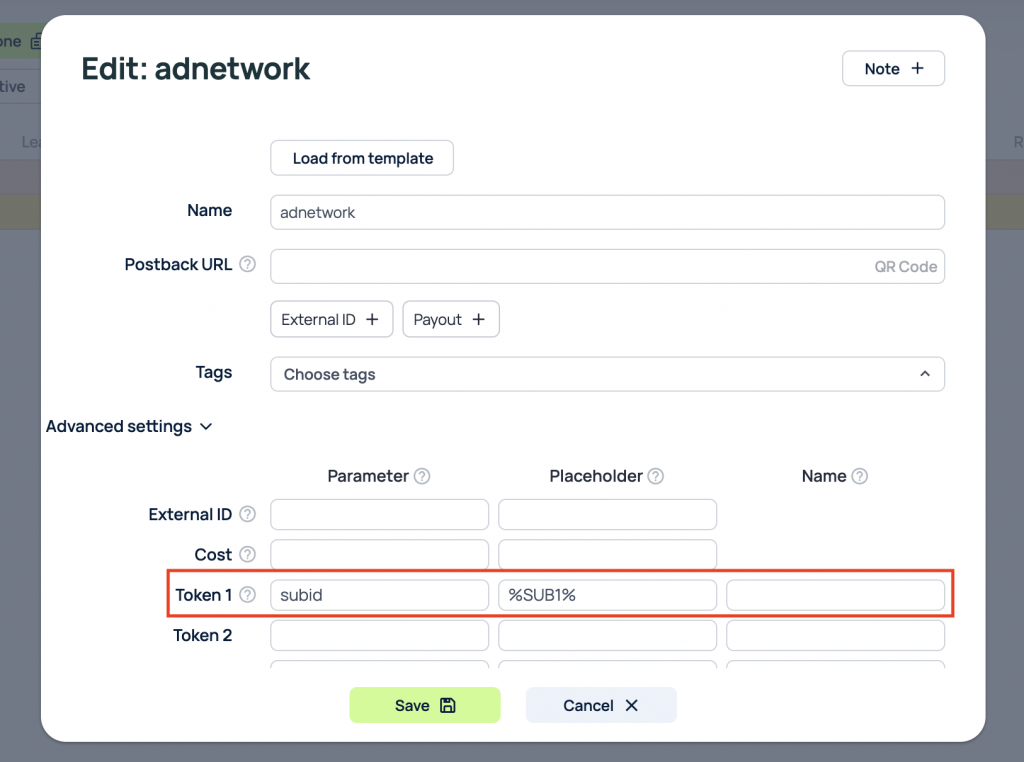The image size is (1024, 762).
Task: Click the Parameter column help icon
Action: click(422, 476)
